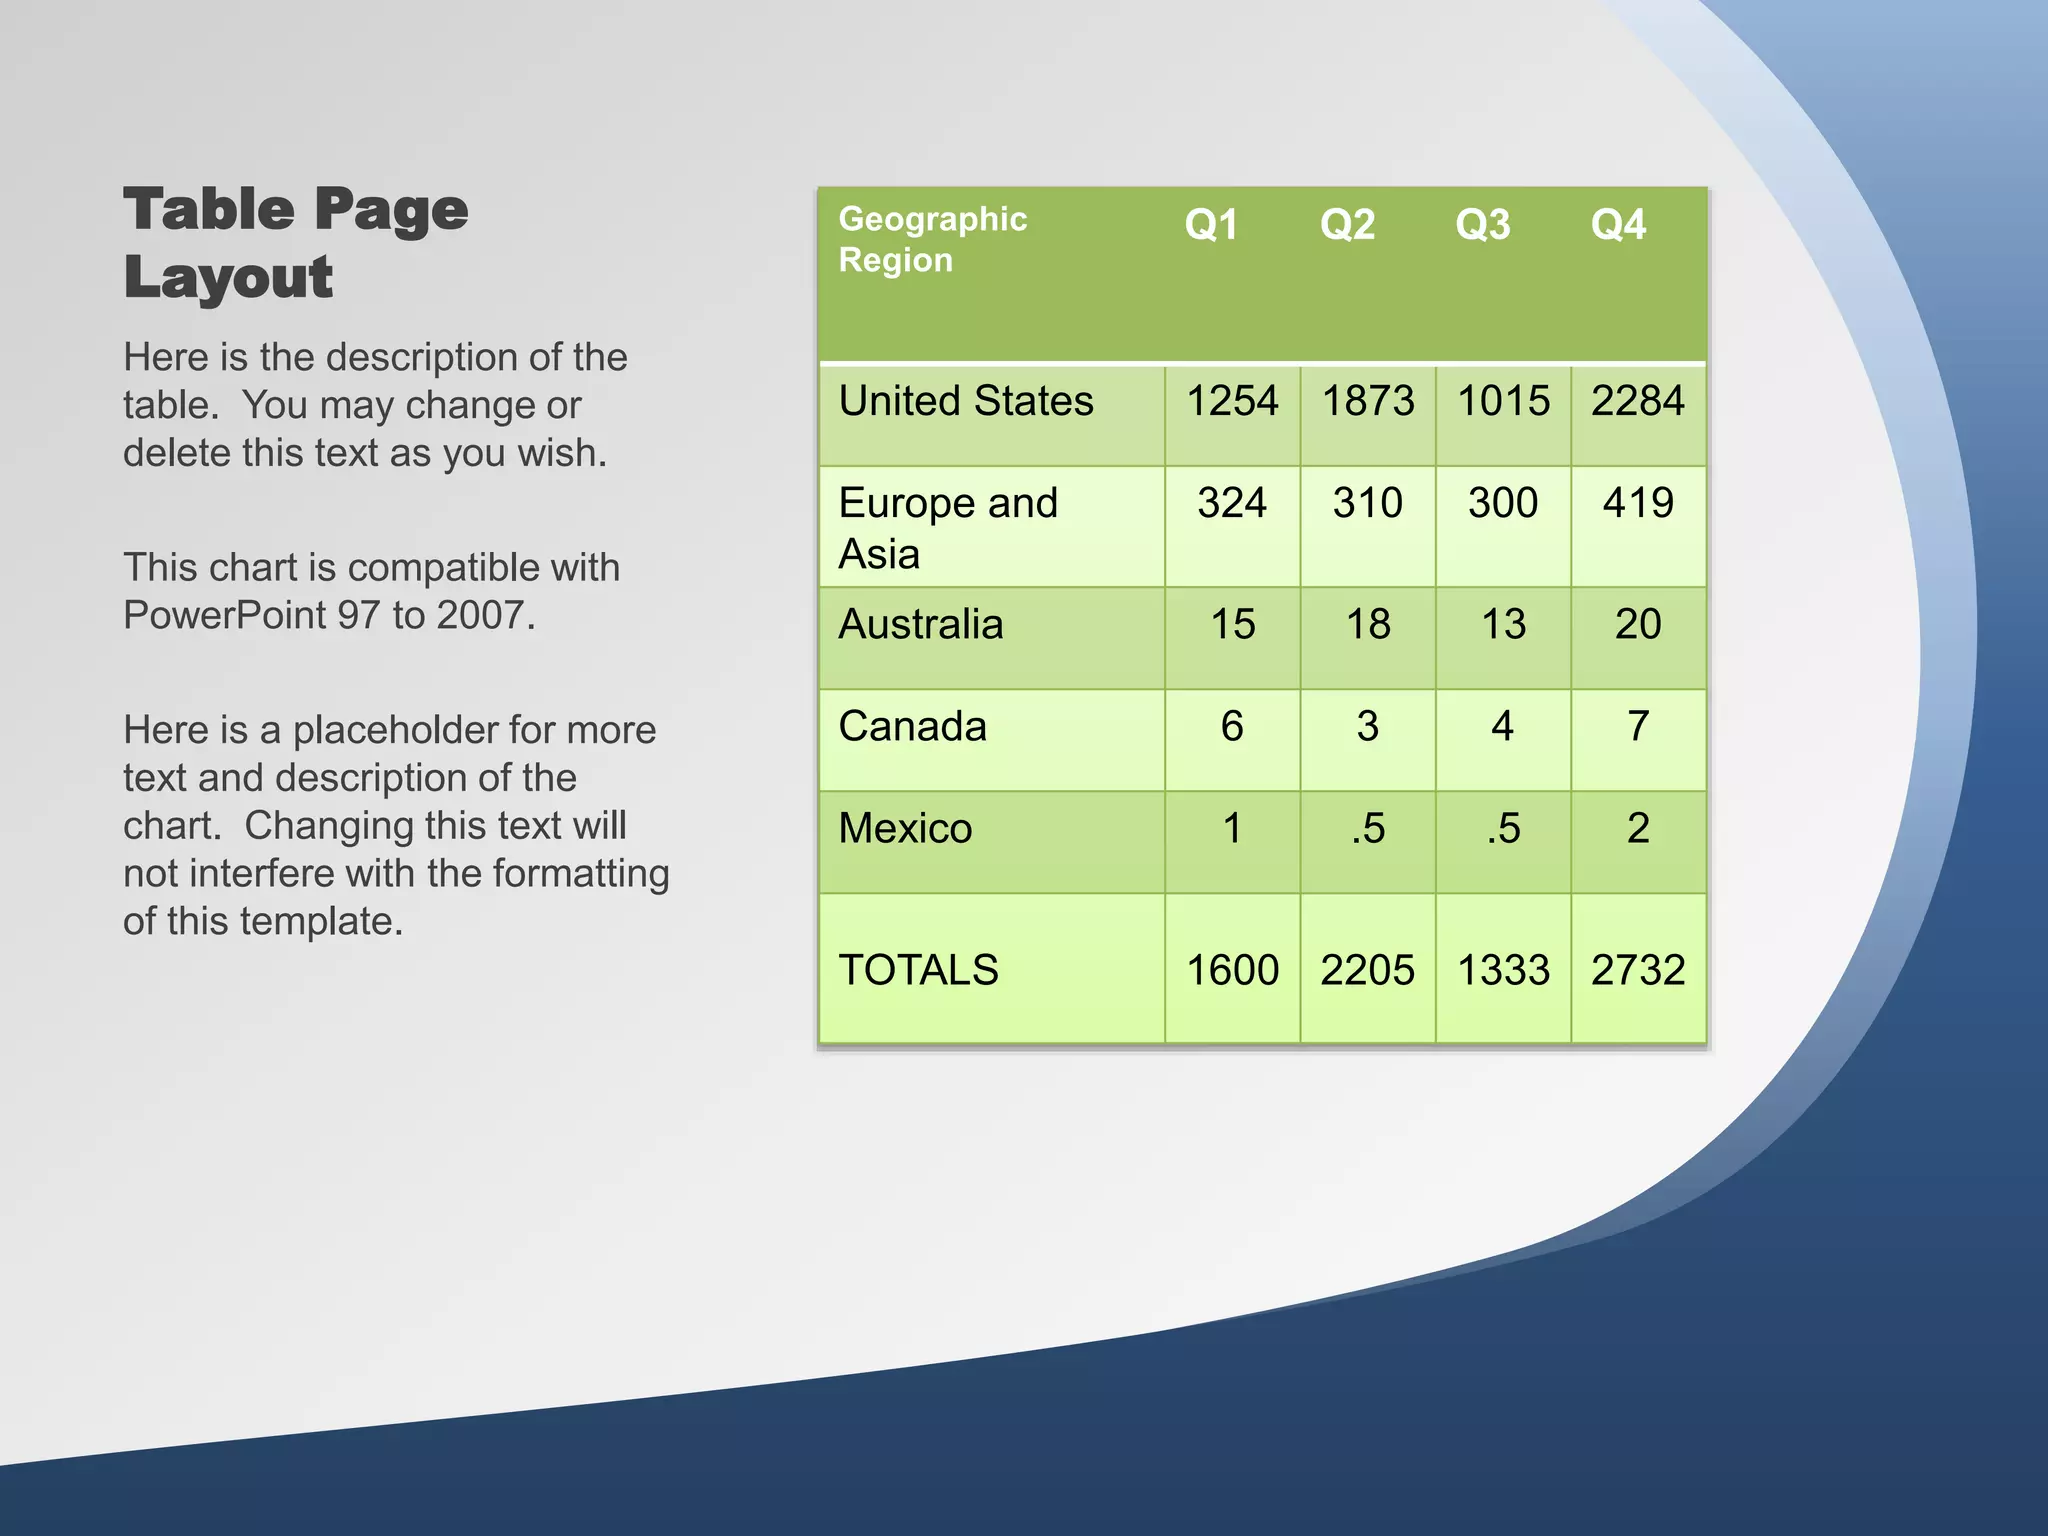Click the 'Australia' row label
The width and height of the screenshot is (2048, 1536).
920,624
